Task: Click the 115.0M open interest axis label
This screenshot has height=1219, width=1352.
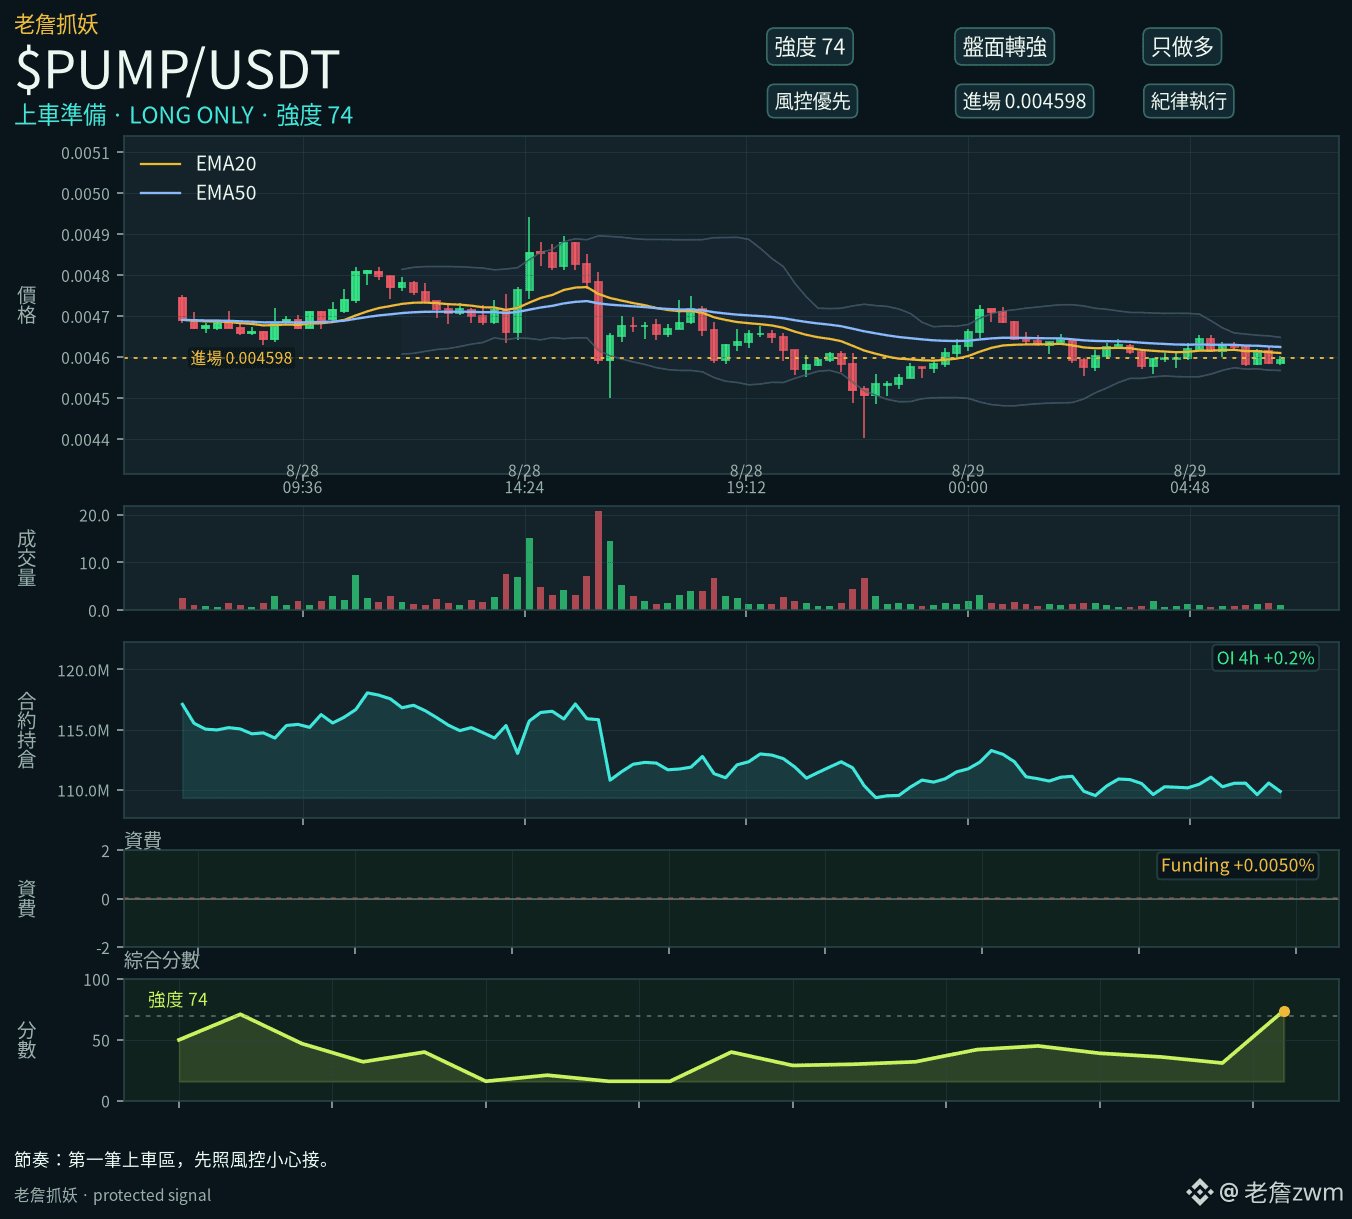Action: coord(84,731)
